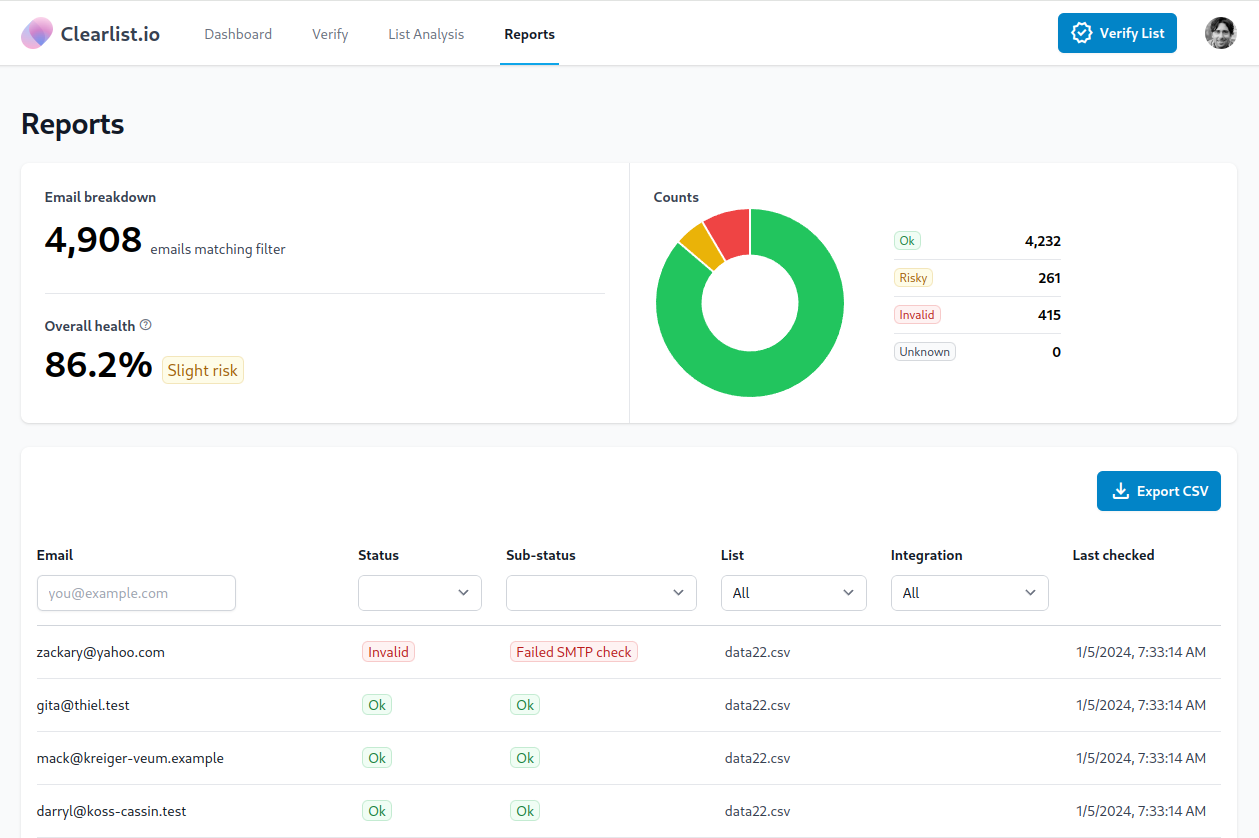Click the Clearlist.io logo icon
The image size is (1259, 838).
click(x=37, y=34)
